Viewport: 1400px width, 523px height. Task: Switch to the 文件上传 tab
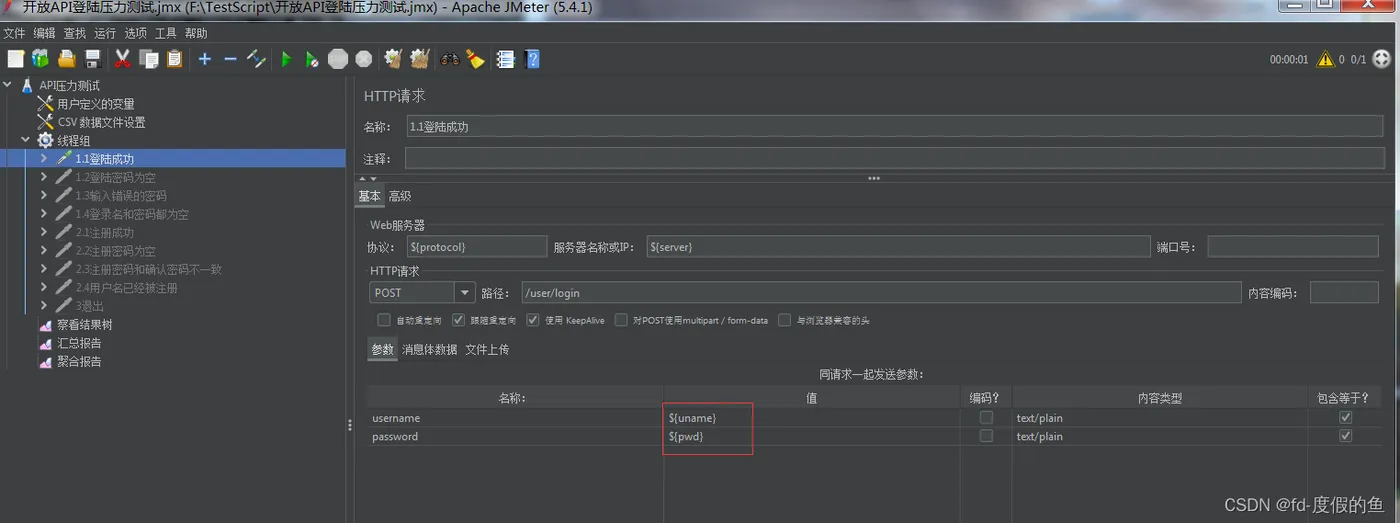(x=487, y=349)
